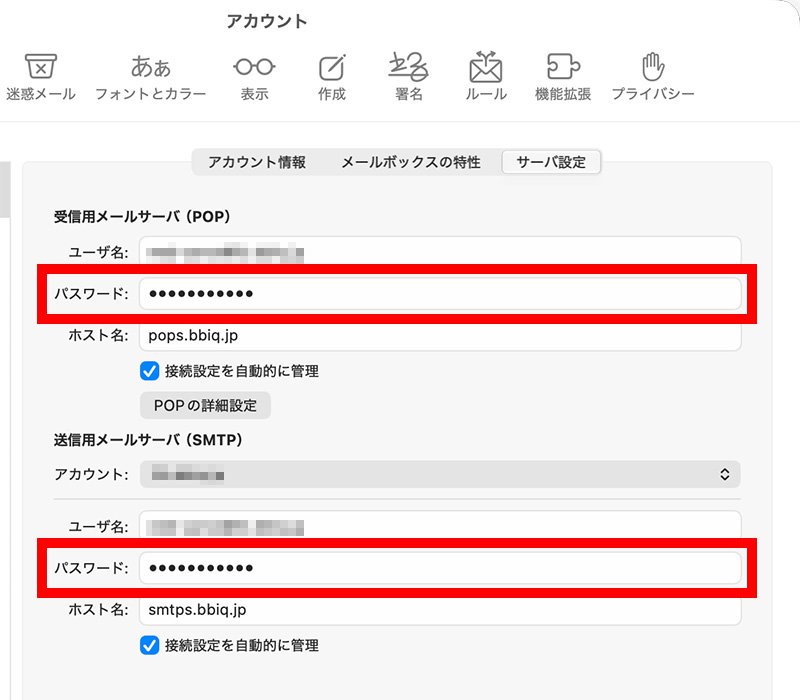Open the 作成 composing preferences
The width and height of the screenshot is (800, 700).
332,78
